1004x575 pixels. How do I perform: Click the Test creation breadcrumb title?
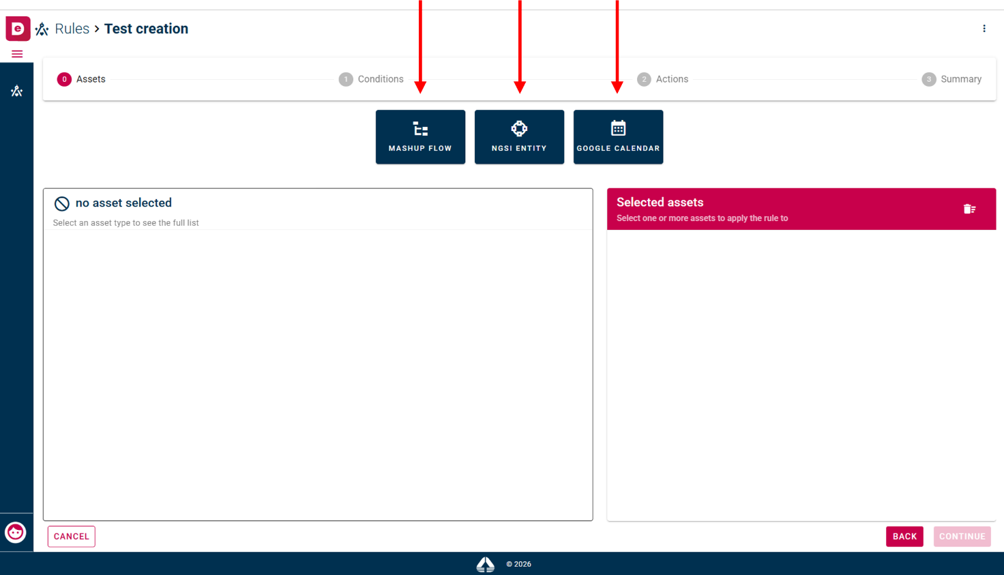tap(146, 29)
